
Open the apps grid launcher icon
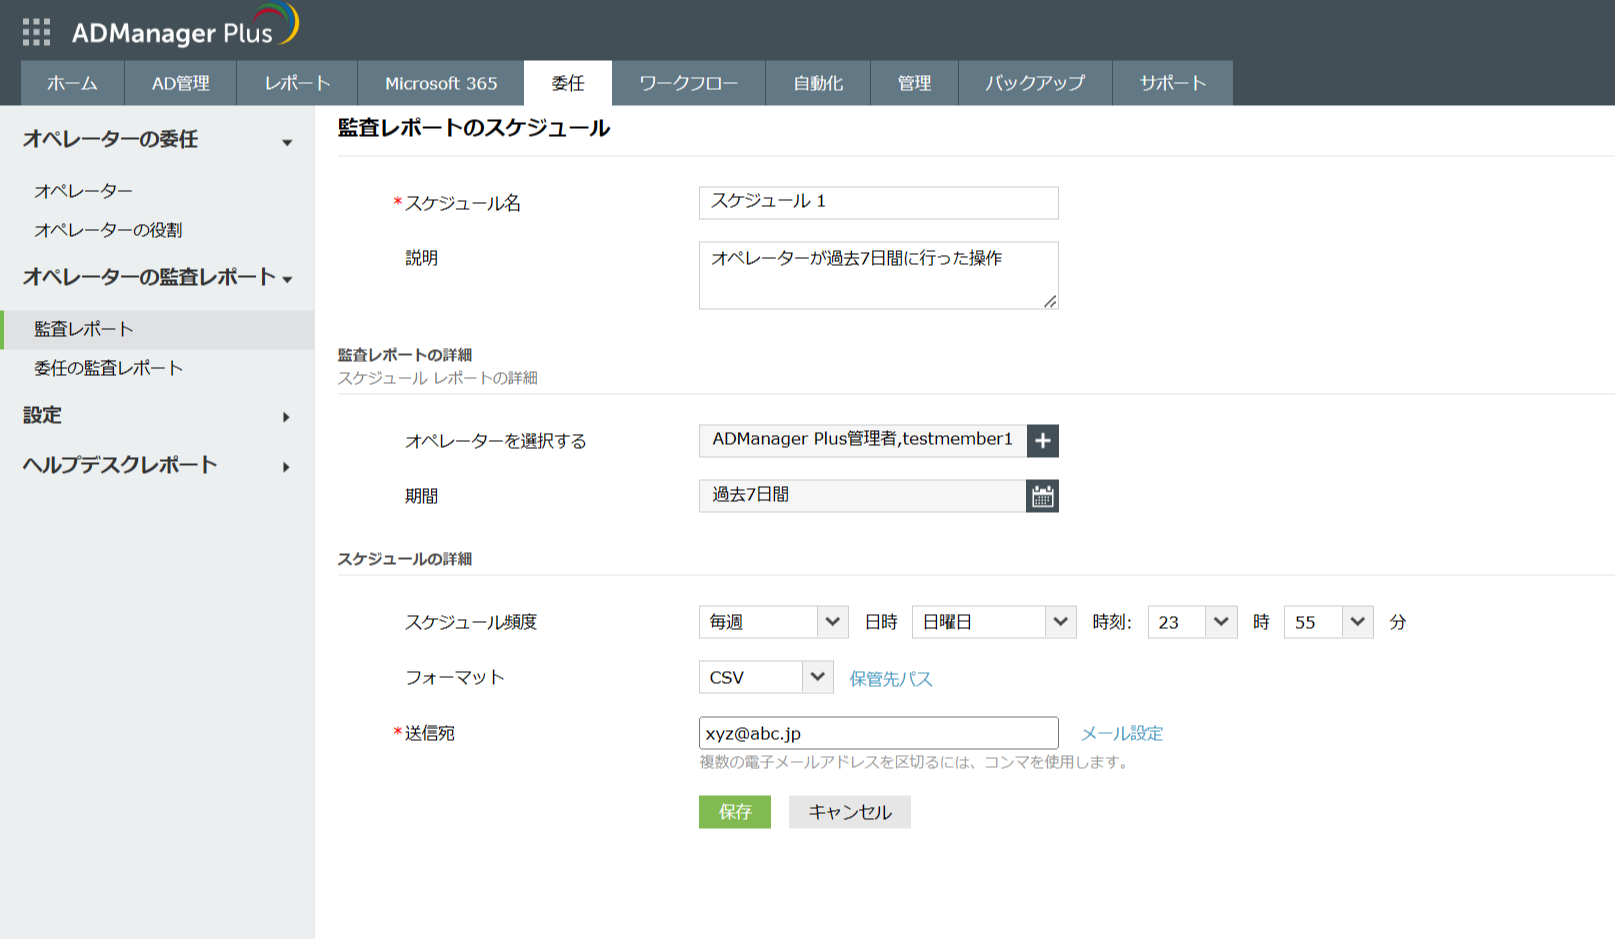click(36, 32)
